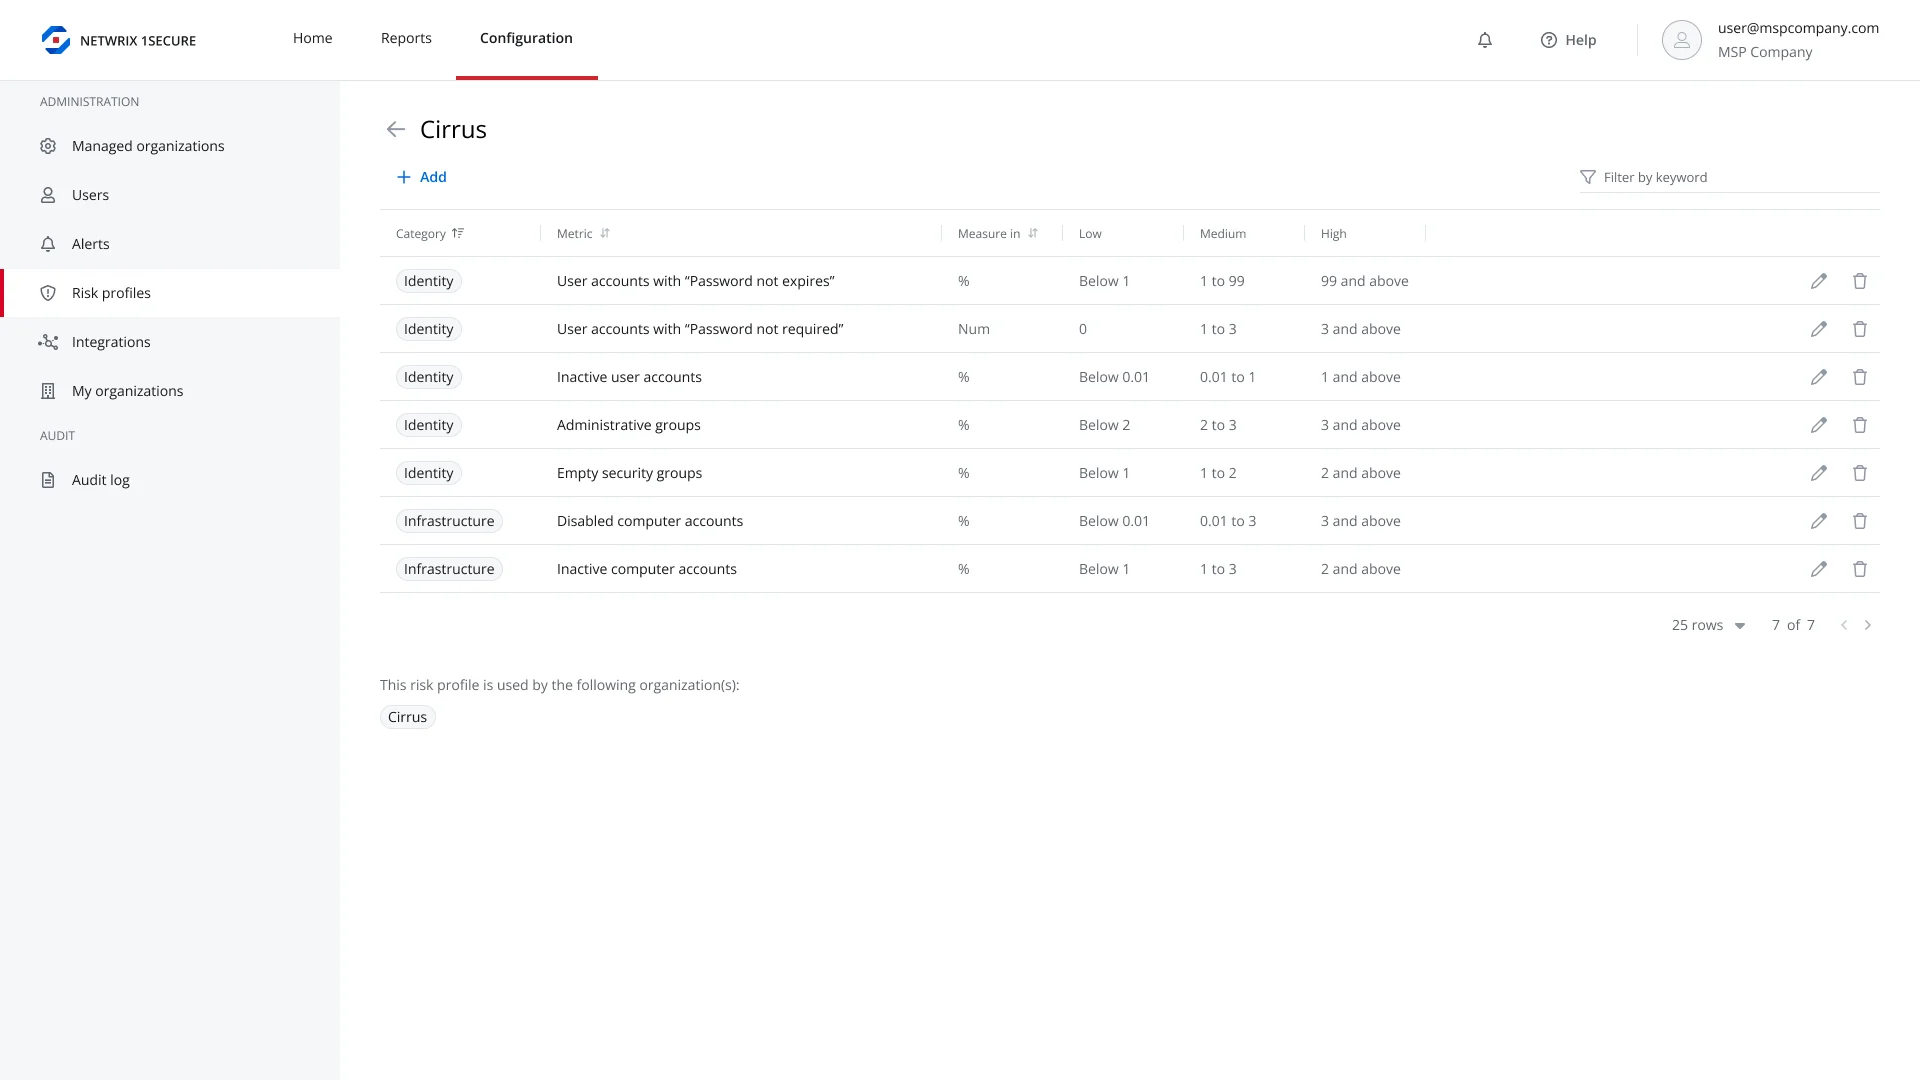
Task: Delete the Disabled computer accounts row
Action: pos(1860,521)
